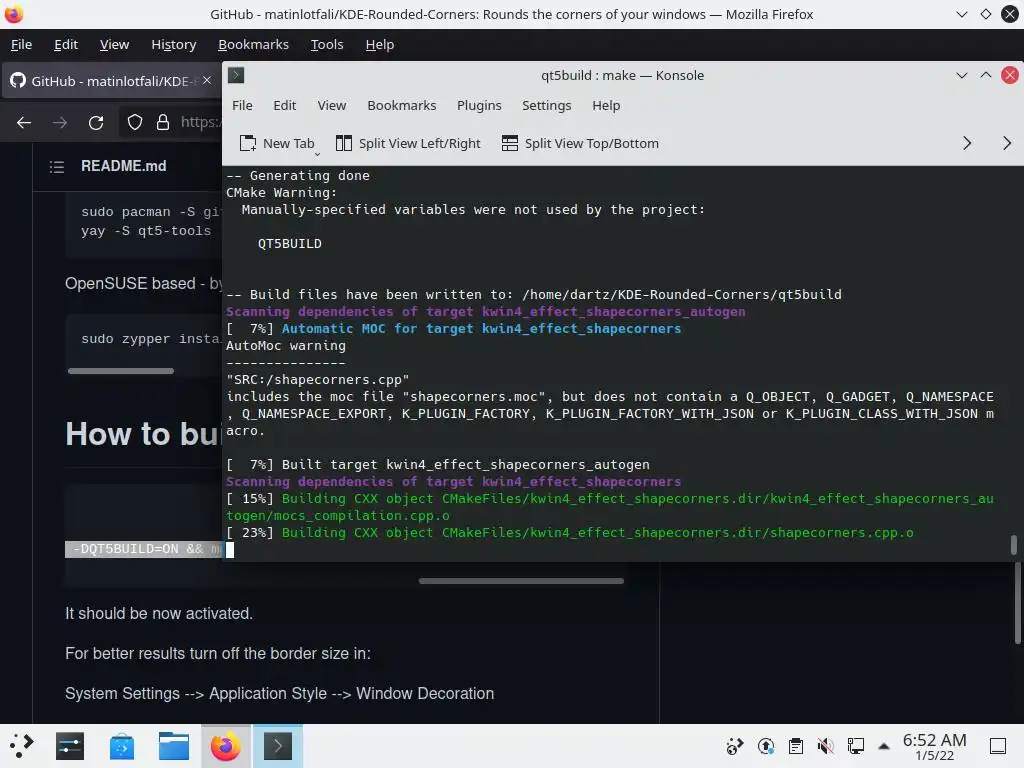The height and width of the screenshot is (768, 1024).
Task: Click the Firefox back arrow
Action: (24, 122)
